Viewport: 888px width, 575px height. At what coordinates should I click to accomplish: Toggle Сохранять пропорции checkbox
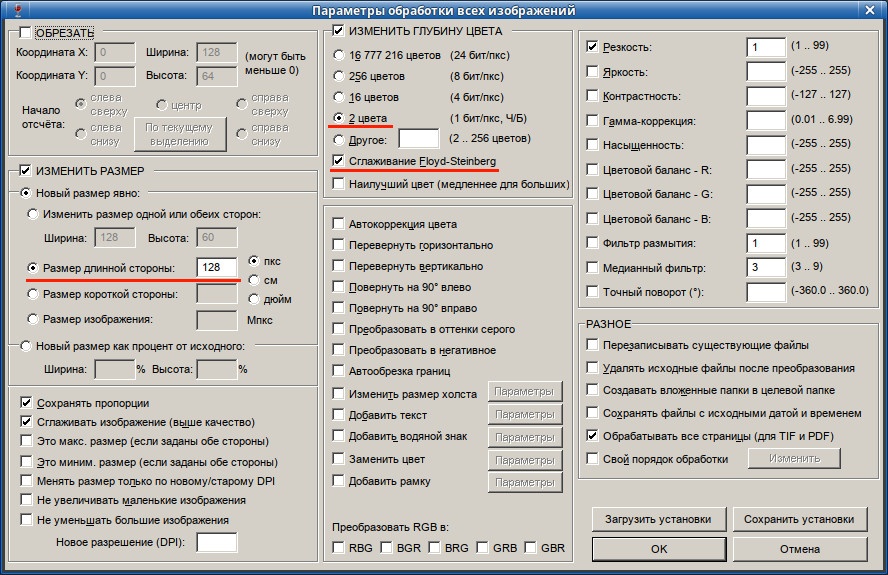click(26, 403)
